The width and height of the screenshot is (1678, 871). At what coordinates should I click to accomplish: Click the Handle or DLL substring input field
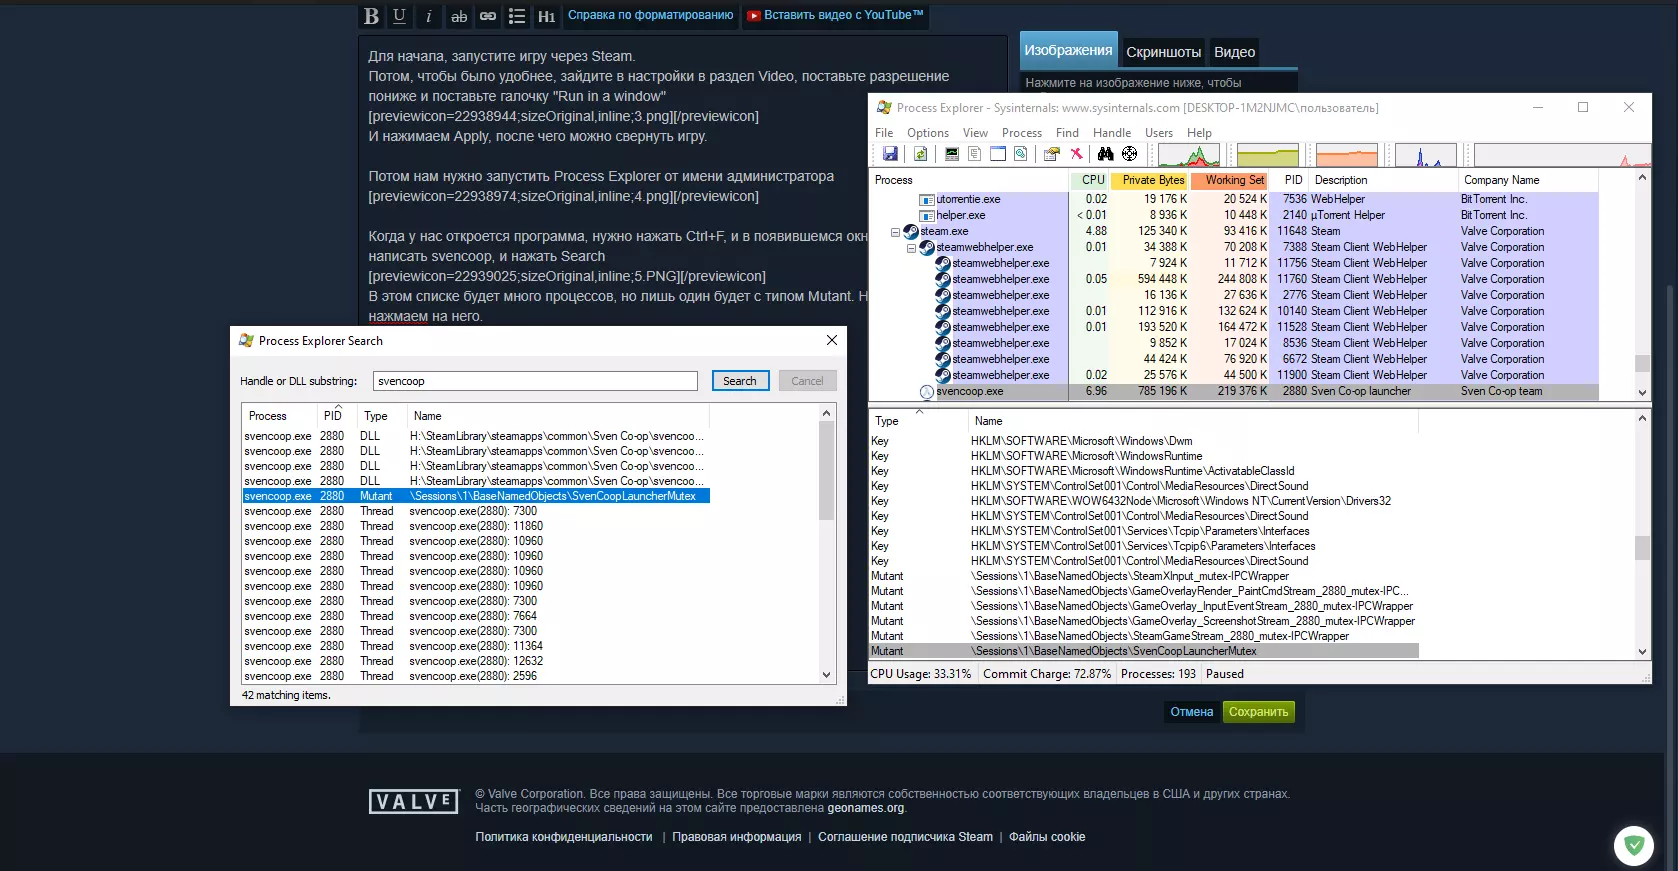[535, 381]
